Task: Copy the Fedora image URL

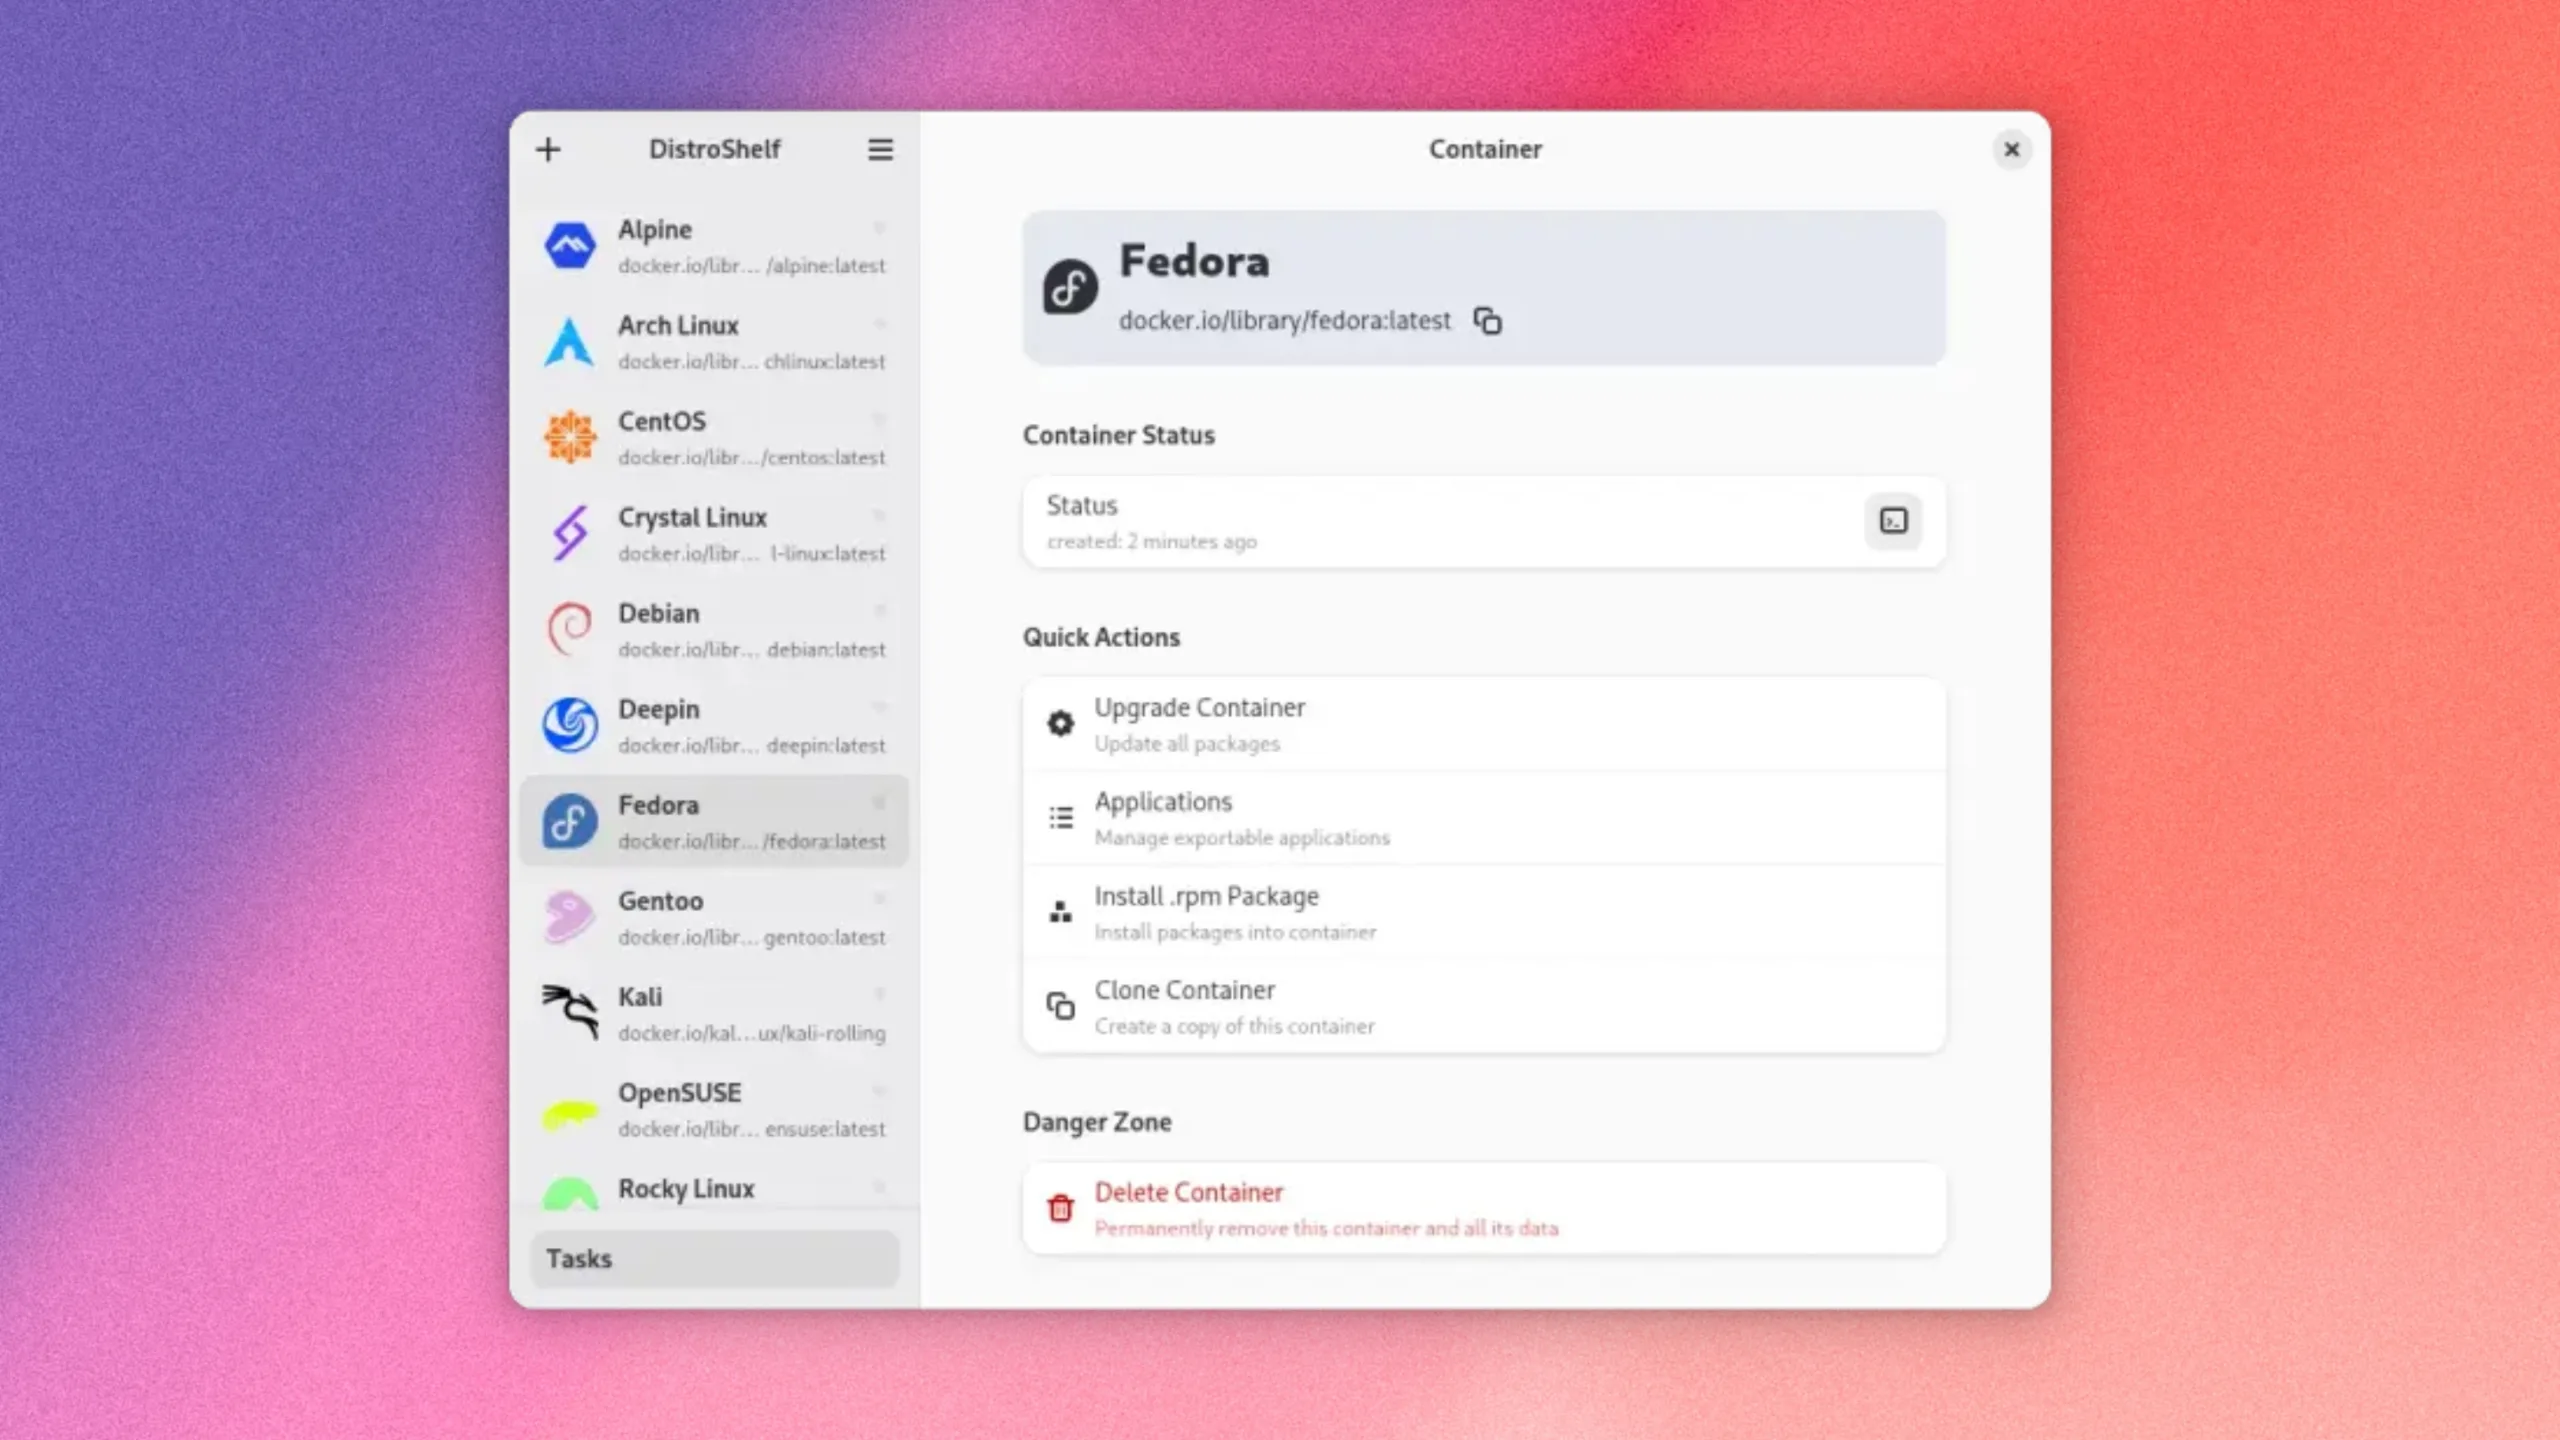Action: coord(1487,321)
